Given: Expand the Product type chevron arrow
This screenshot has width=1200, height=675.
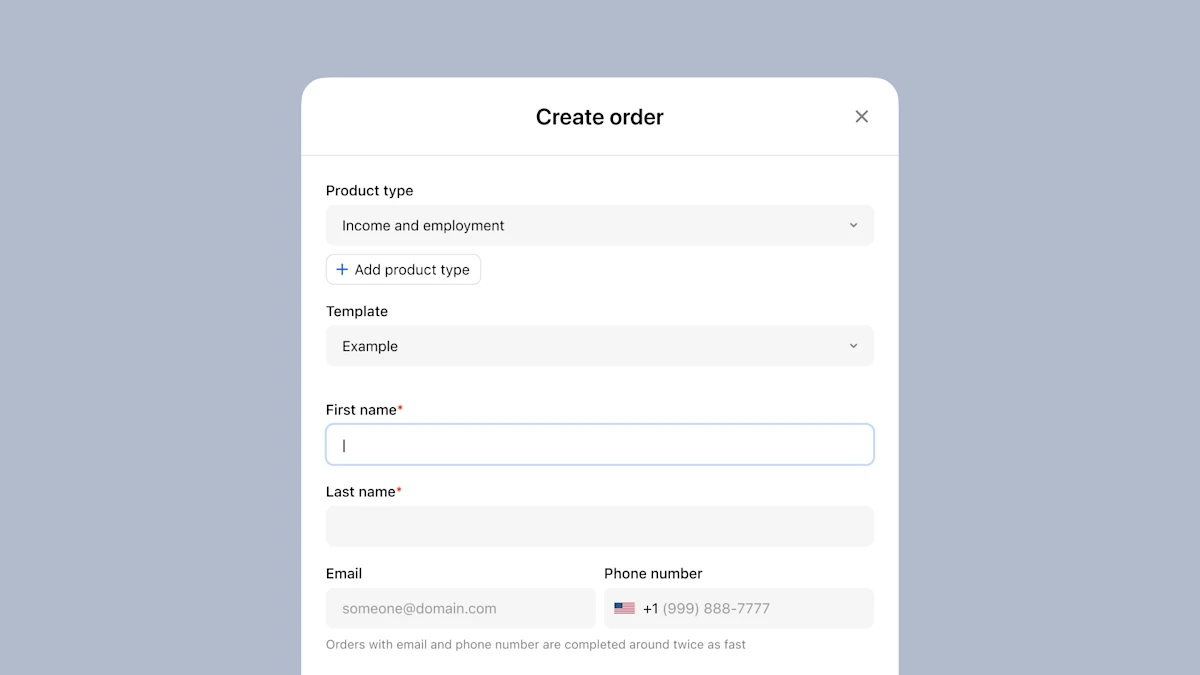Looking at the screenshot, I should [x=853, y=226].
